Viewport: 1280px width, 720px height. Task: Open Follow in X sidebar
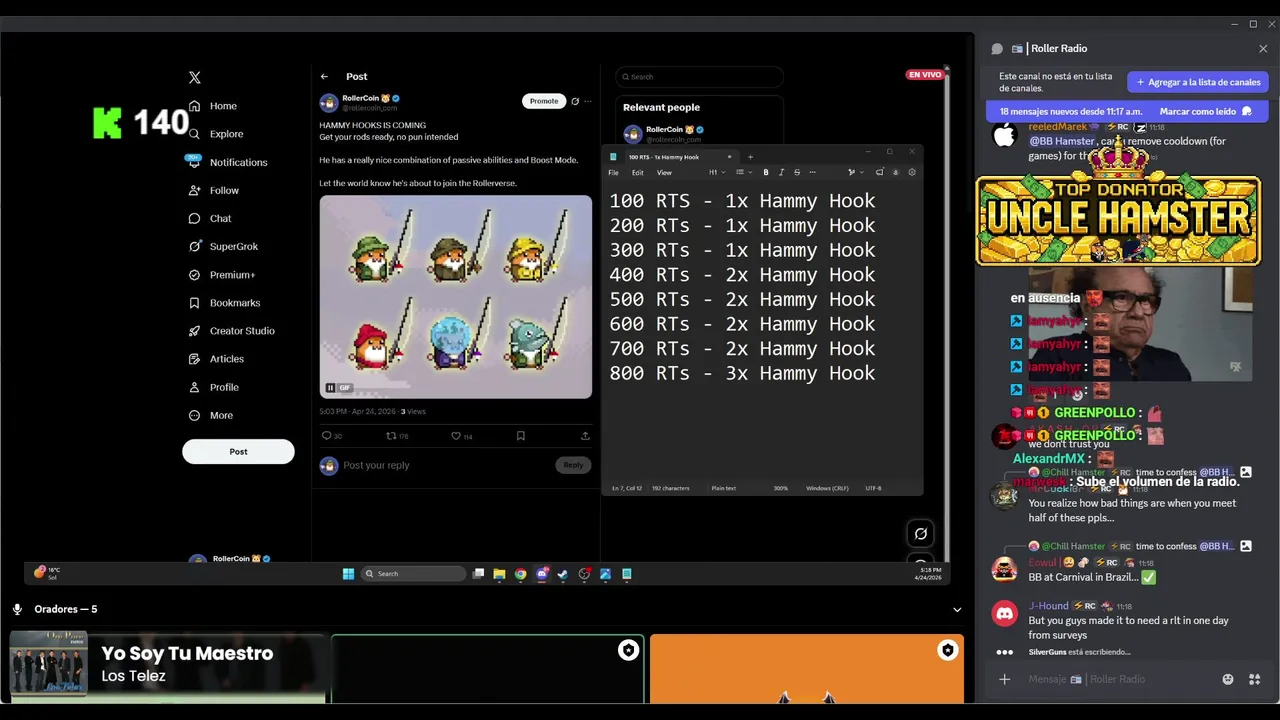pyautogui.click(x=214, y=190)
